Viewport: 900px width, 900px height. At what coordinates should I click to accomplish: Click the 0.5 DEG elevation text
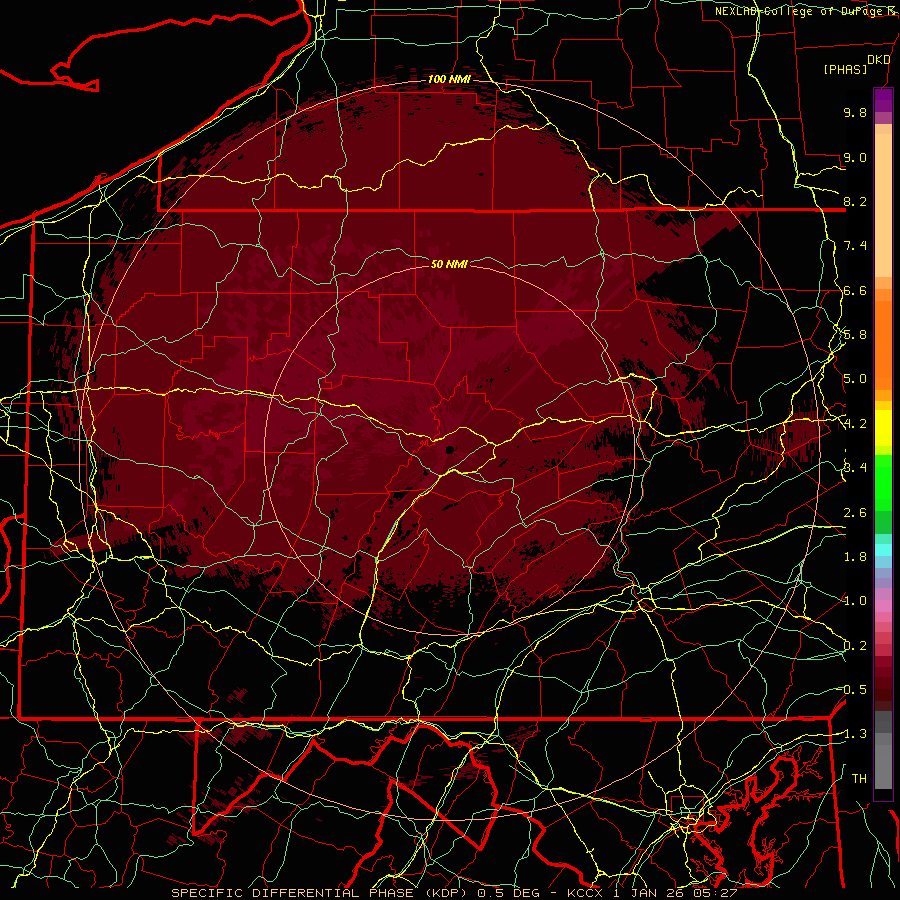pos(507,893)
